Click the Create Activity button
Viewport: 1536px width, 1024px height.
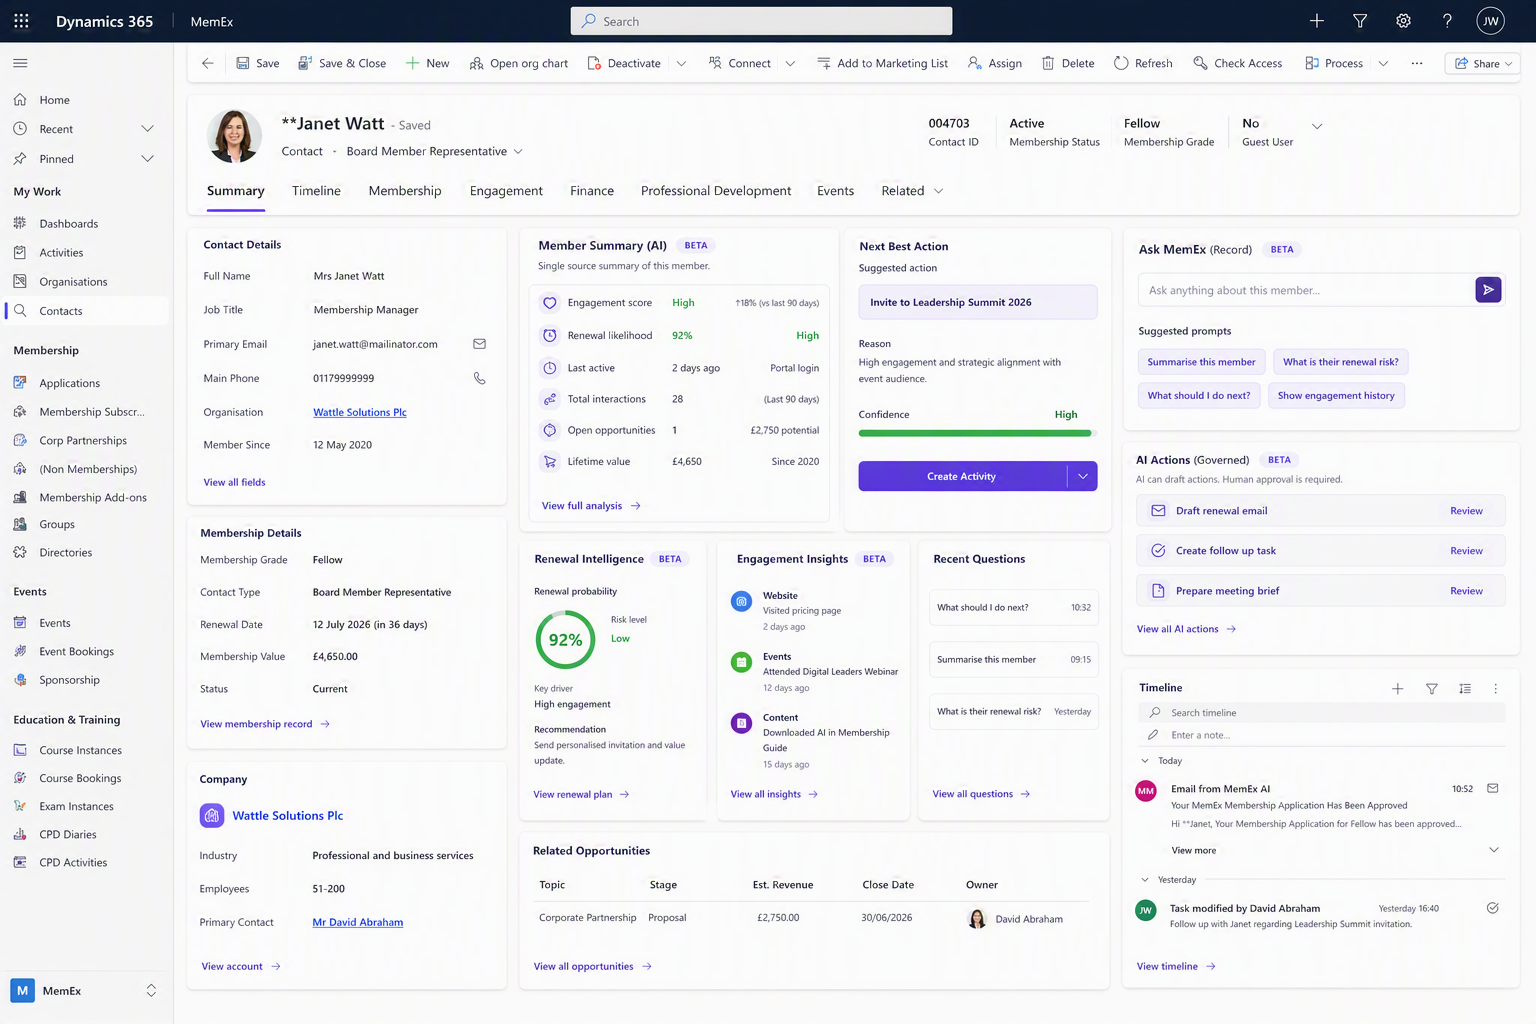point(962,476)
